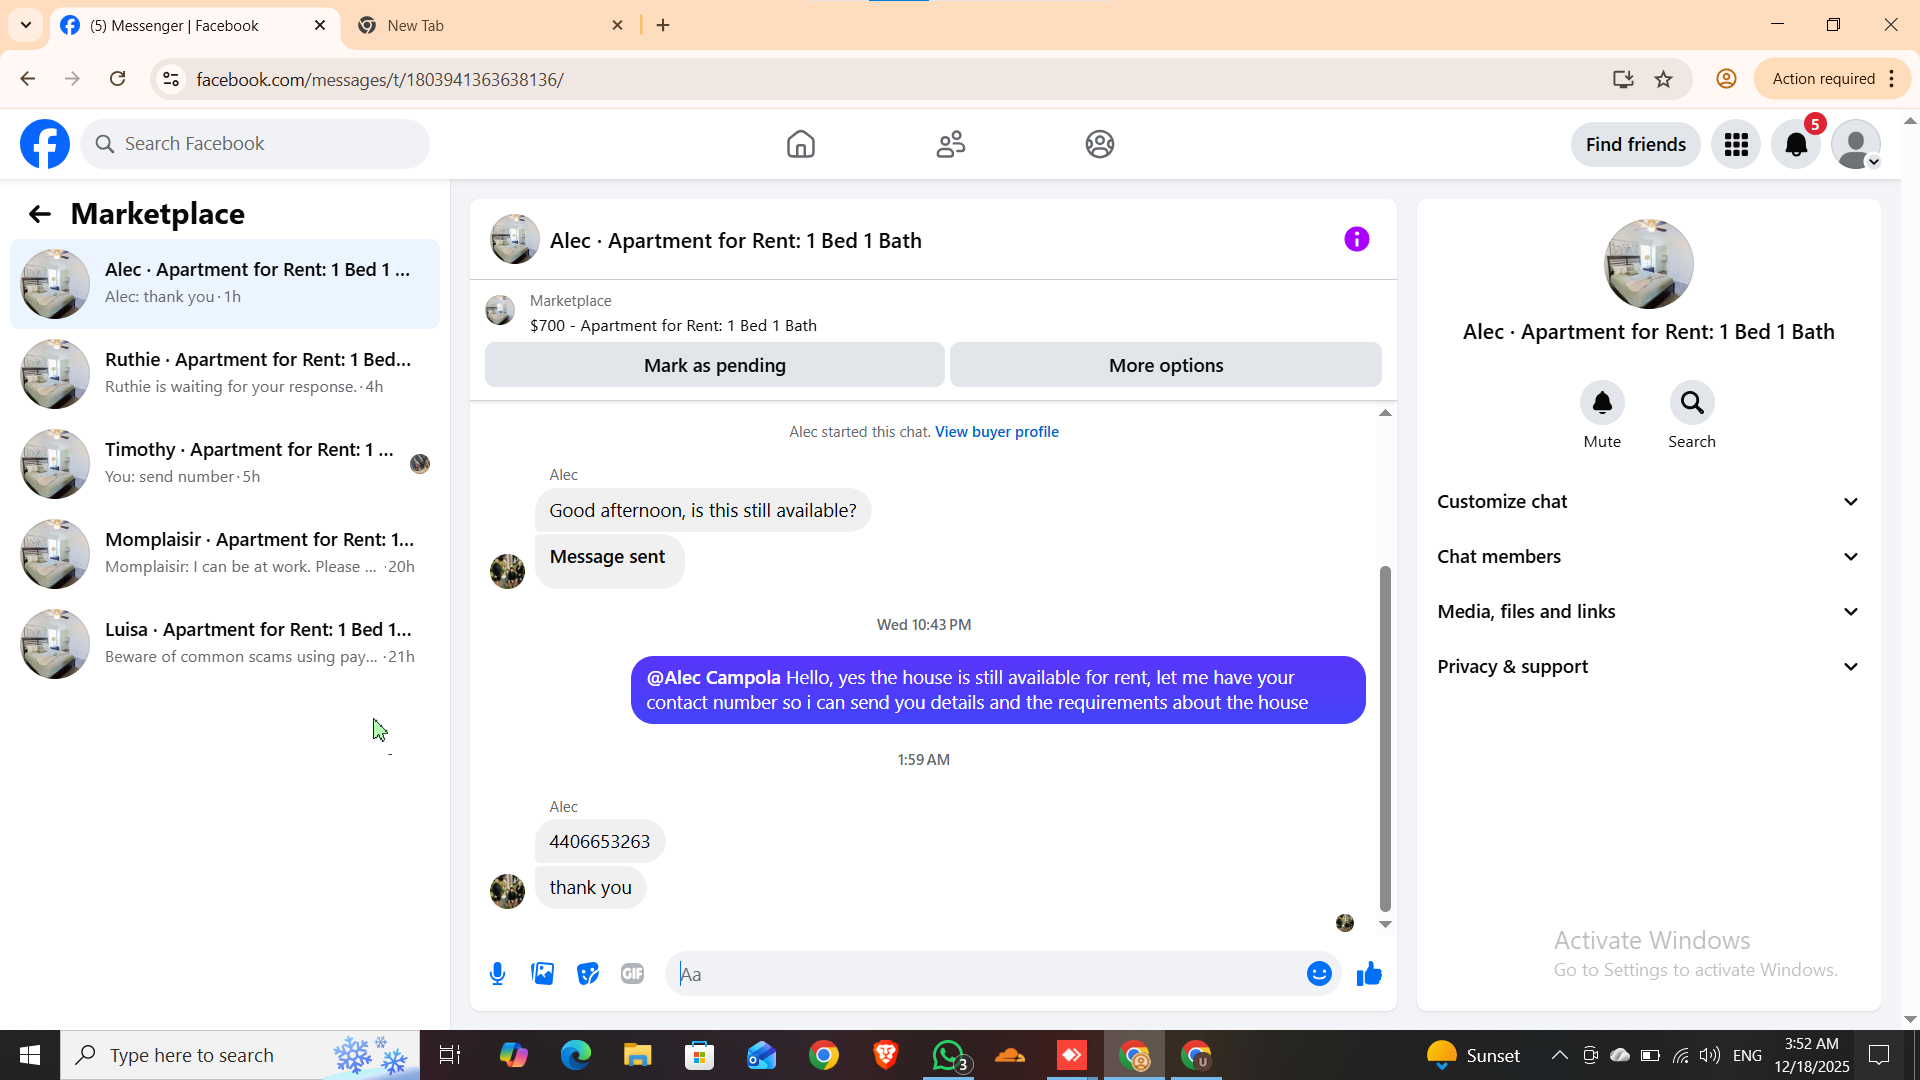
Task: View site information icon beside the URL
Action: click(x=171, y=79)
